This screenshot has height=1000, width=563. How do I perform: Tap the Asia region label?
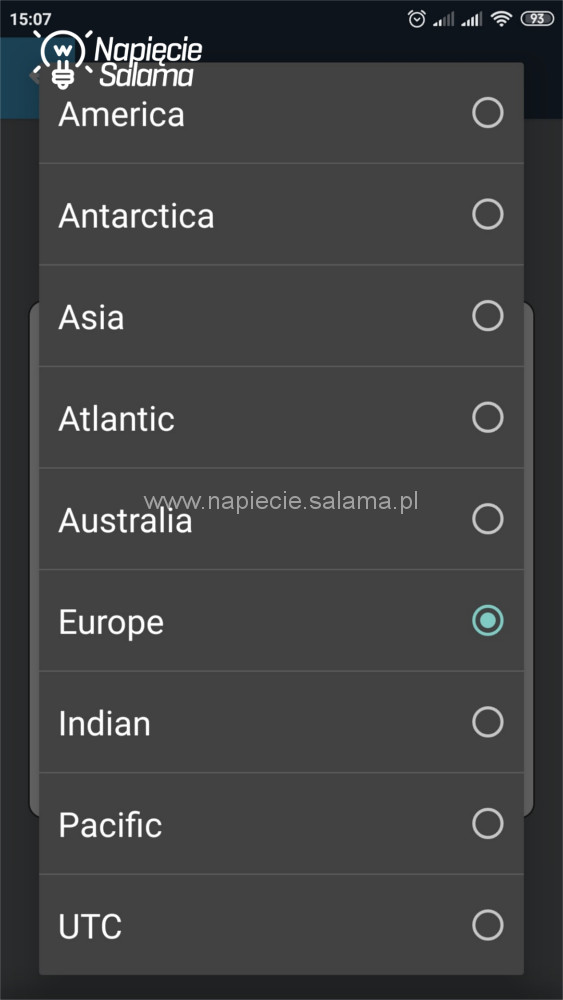[91, 317]
